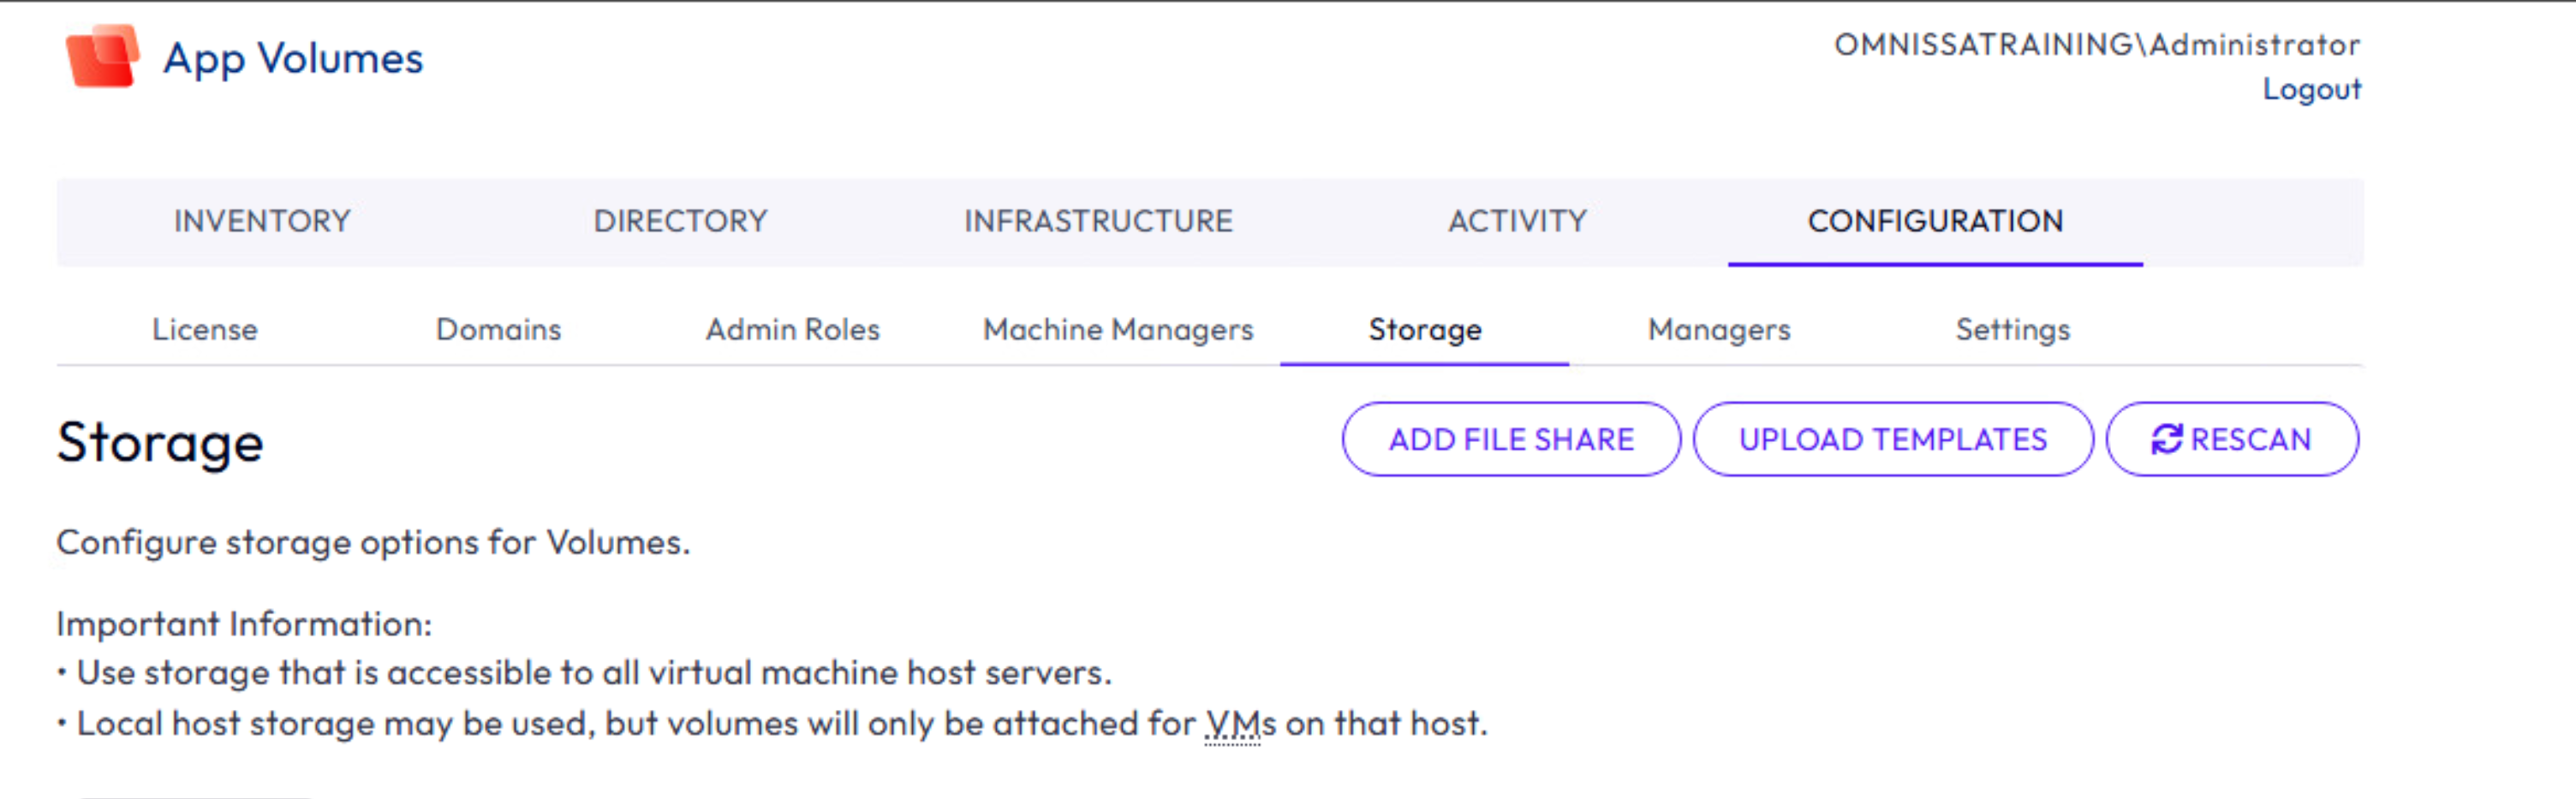The height and width of the screenshot is (799, 2576).
Task: Open the Inventory tab
Action: [262, 221]
